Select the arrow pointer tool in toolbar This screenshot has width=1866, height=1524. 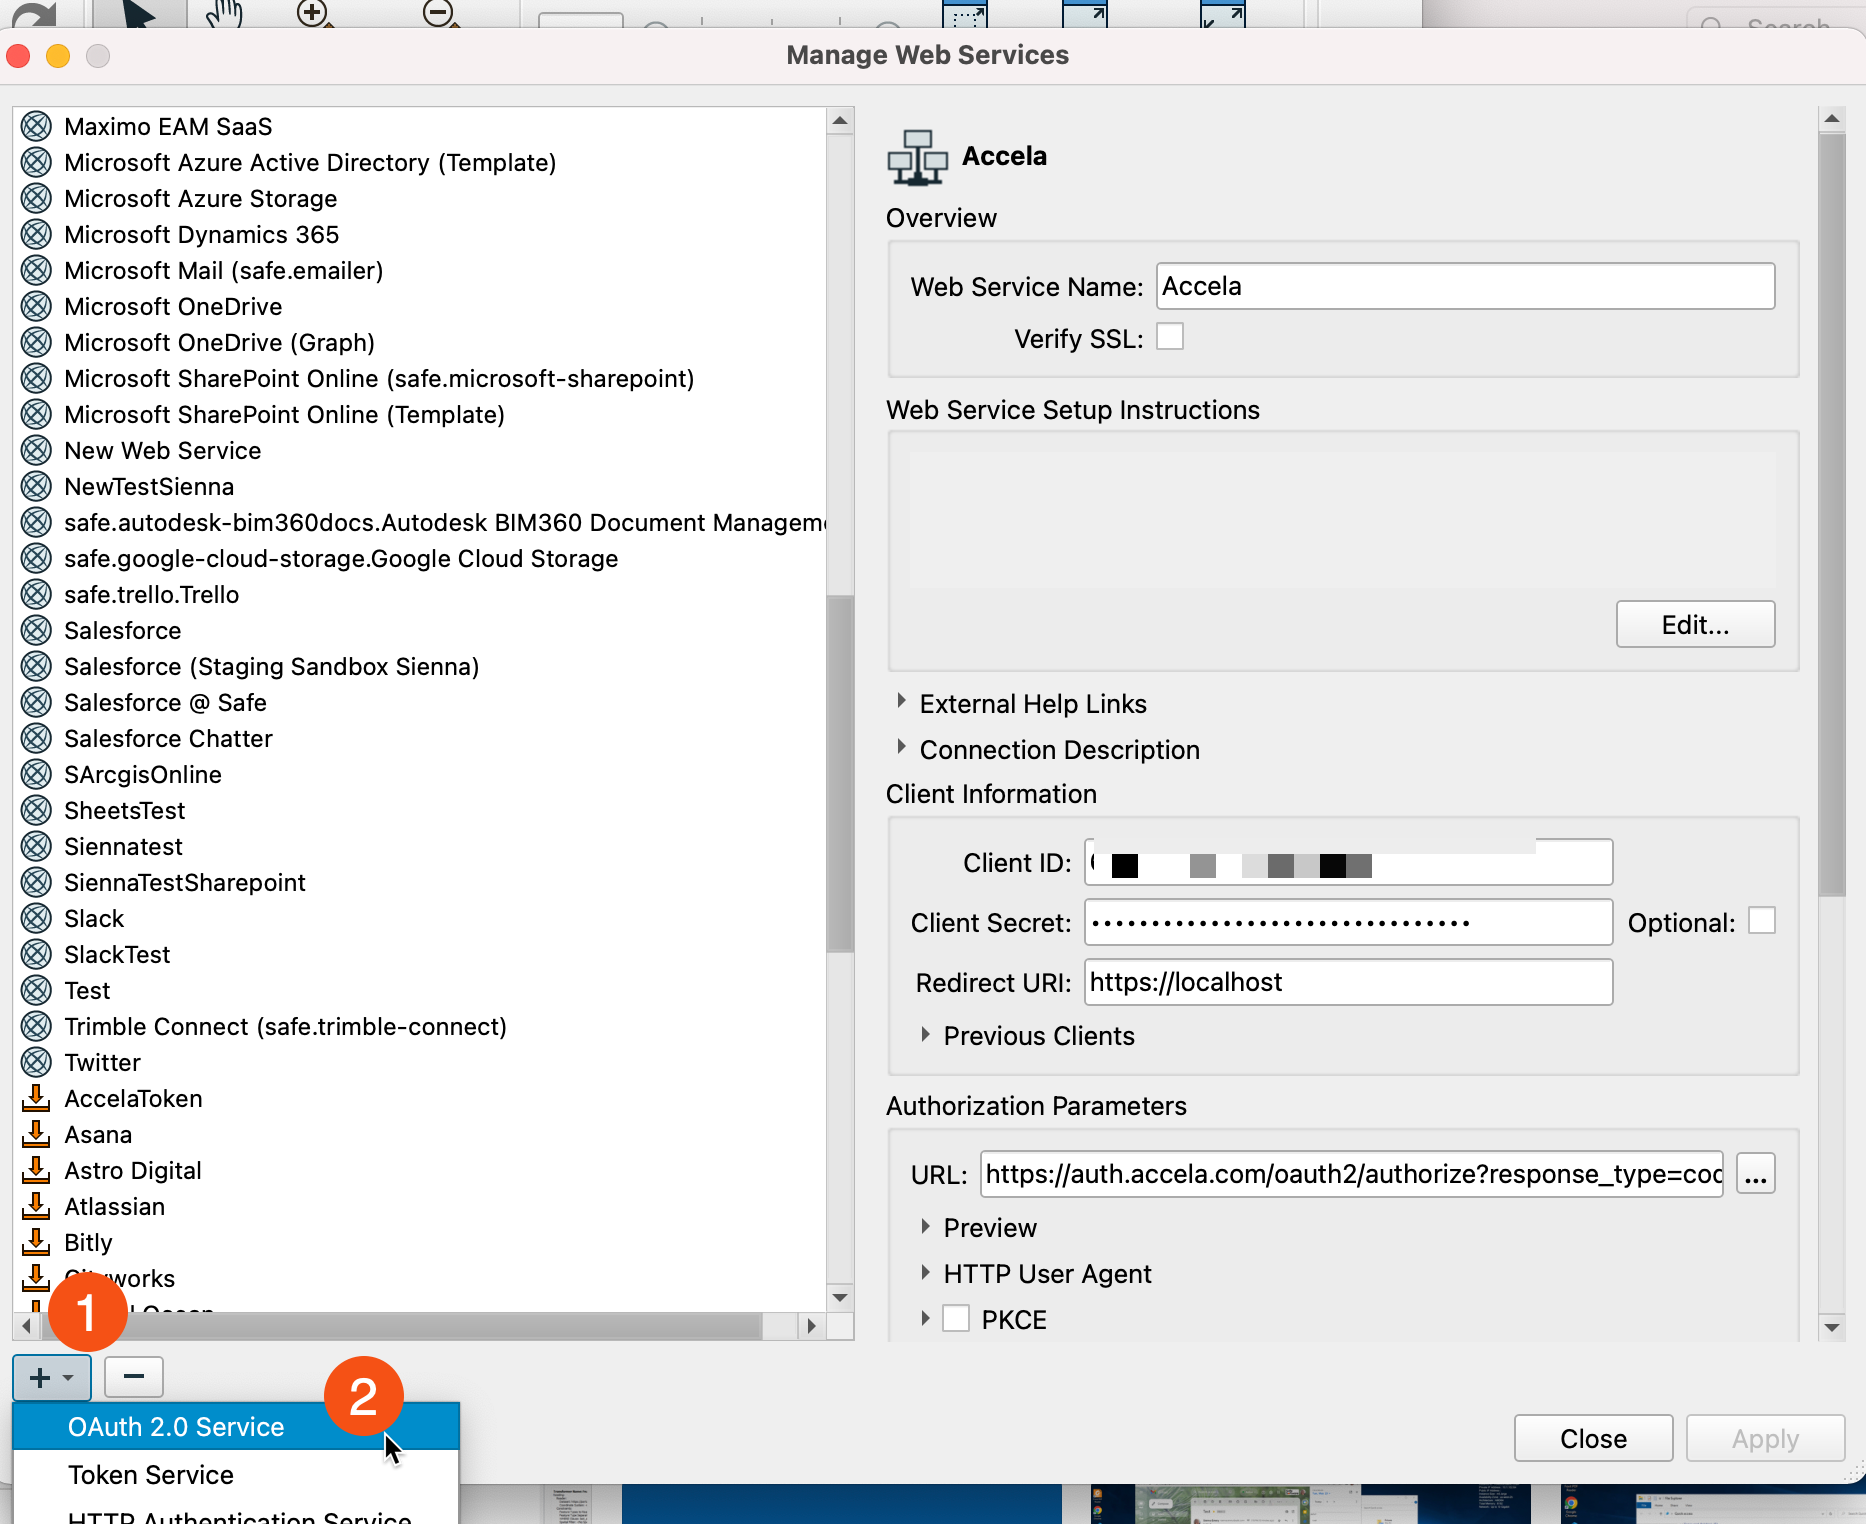coord(139,14)
